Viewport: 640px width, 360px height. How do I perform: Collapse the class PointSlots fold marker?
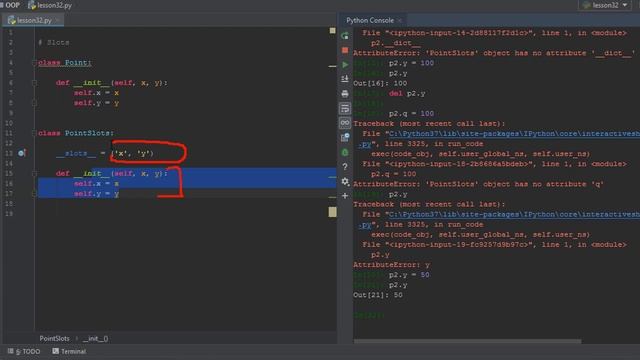coord(35,133)
